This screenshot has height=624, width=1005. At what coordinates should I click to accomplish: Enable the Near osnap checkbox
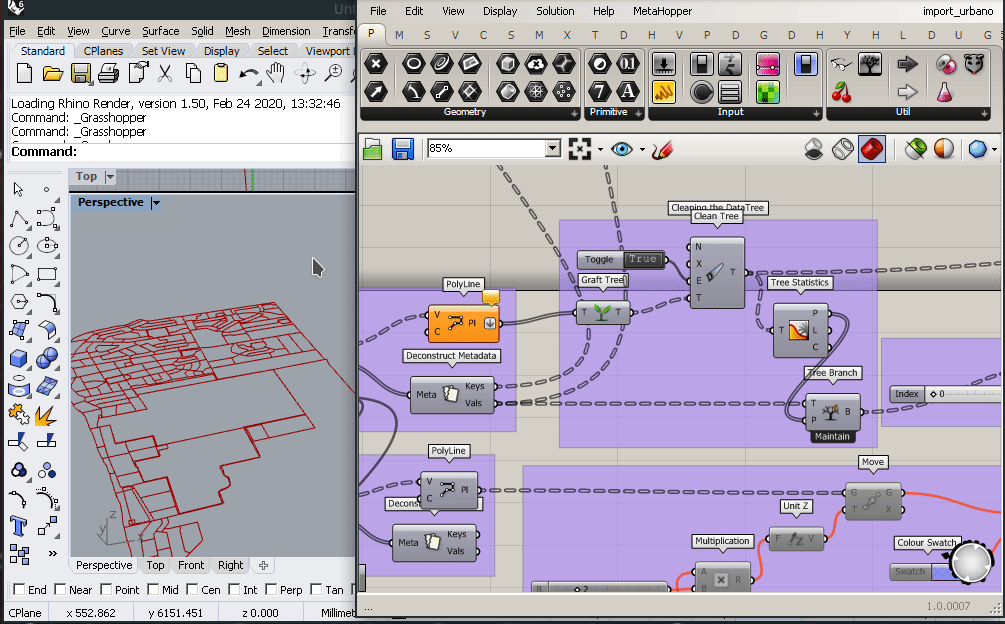tap(60, 589)
